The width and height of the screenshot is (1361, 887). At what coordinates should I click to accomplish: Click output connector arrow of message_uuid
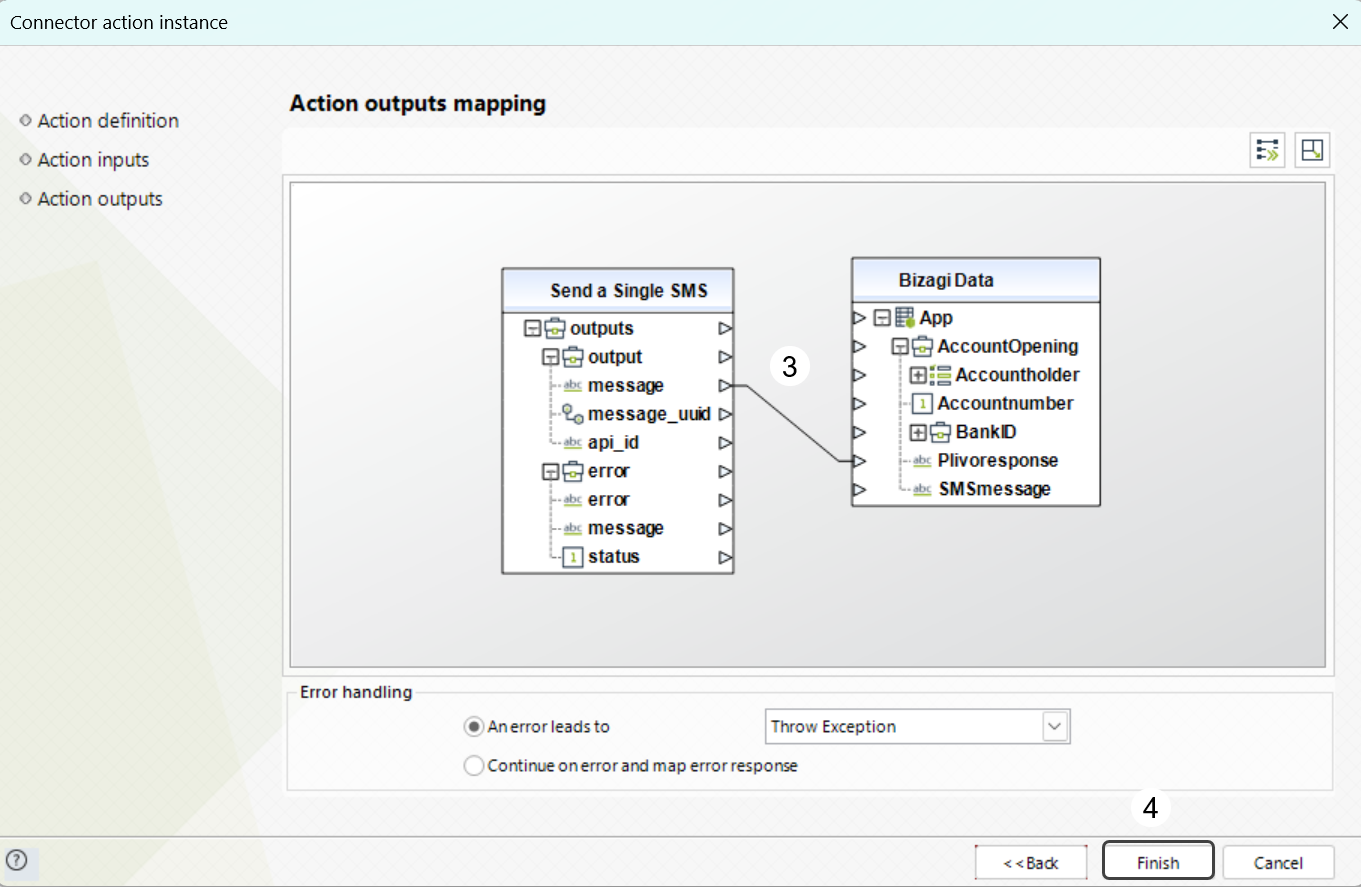[x=725, y=414]
